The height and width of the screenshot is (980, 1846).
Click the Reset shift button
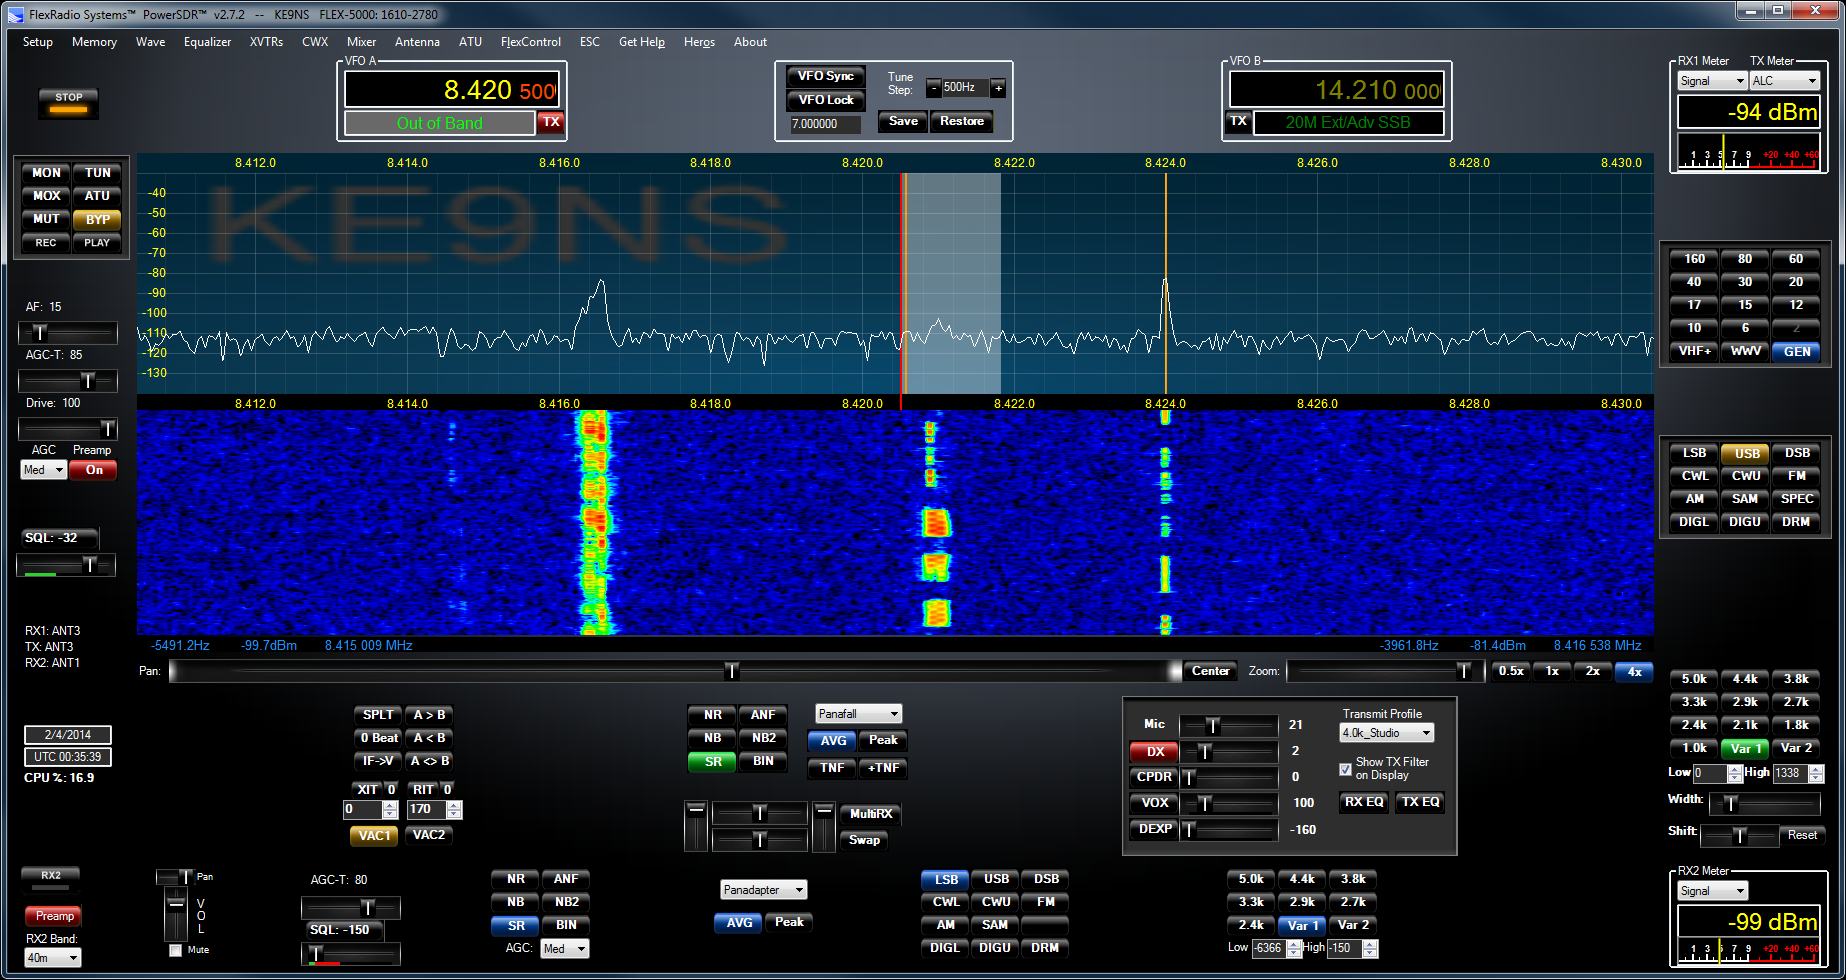point(1802,835)
